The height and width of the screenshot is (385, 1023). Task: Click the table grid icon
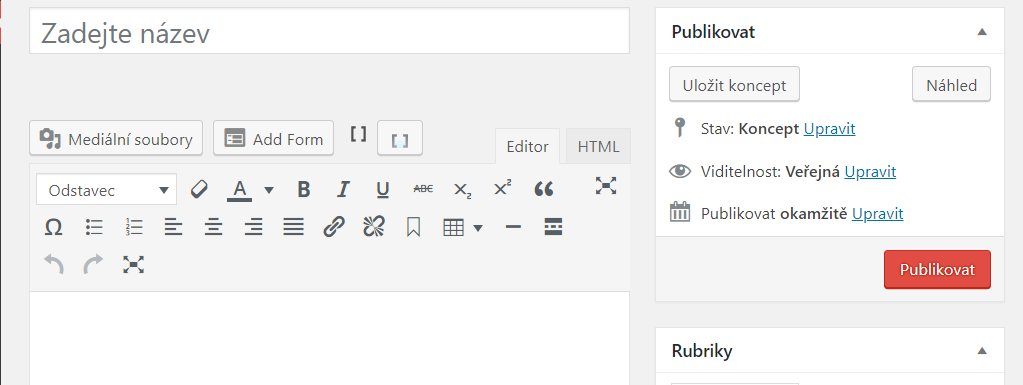pos(453,227)
